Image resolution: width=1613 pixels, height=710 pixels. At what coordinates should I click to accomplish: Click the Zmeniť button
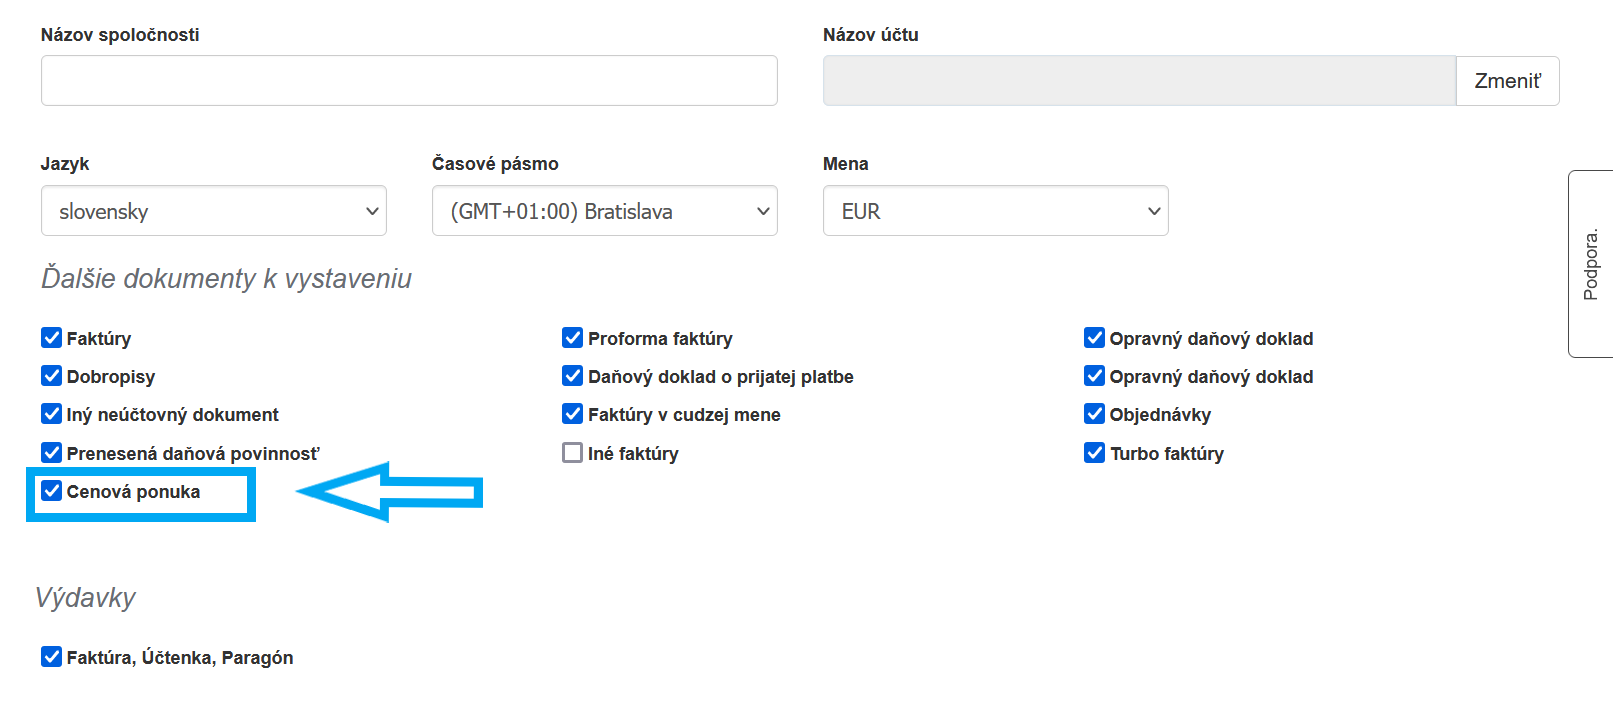pos(1507,81)
